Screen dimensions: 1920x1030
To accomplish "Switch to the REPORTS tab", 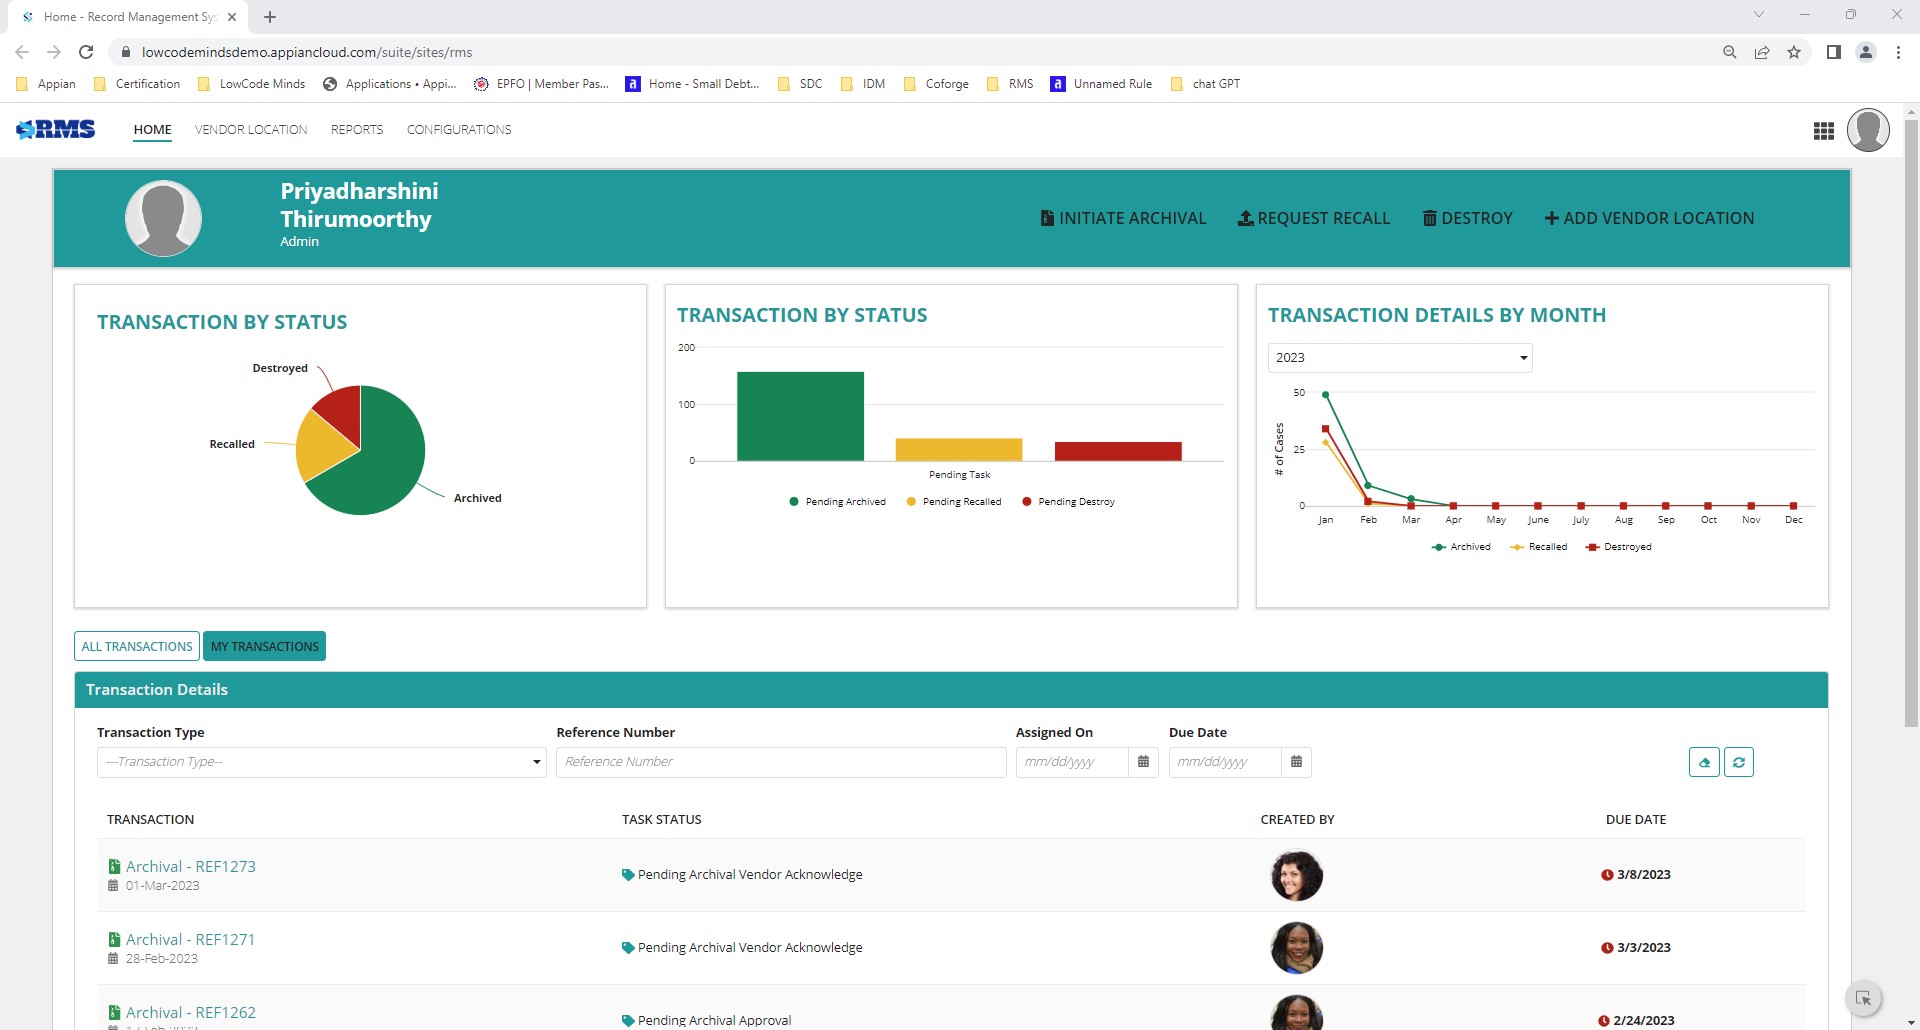I will point(356,129).
